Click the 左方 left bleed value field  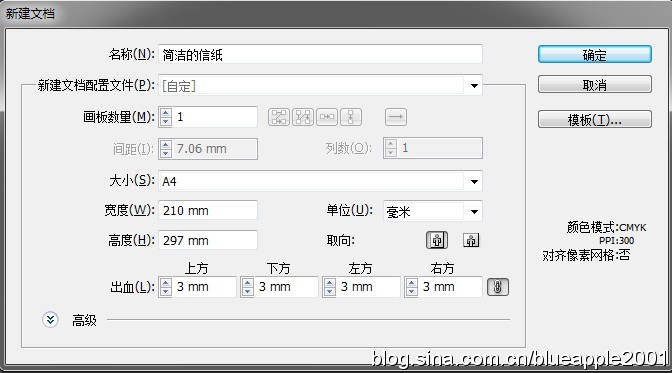368,287
